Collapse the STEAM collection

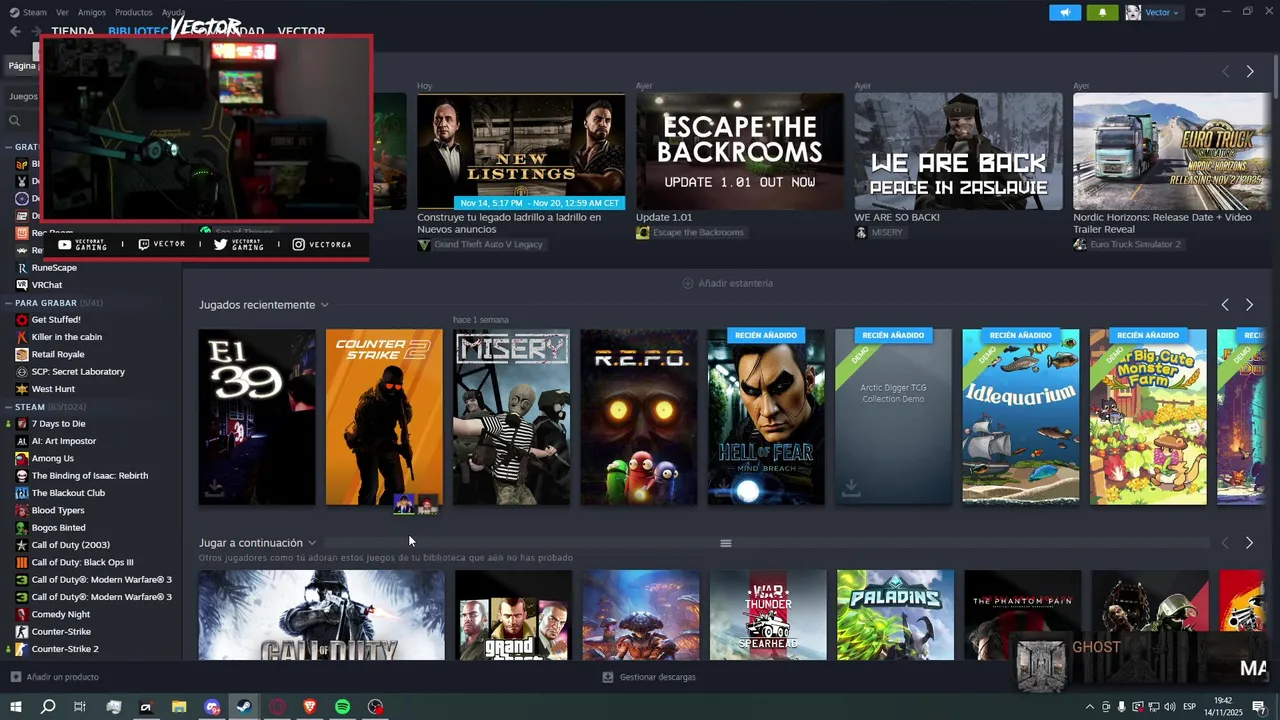(9, 407)
